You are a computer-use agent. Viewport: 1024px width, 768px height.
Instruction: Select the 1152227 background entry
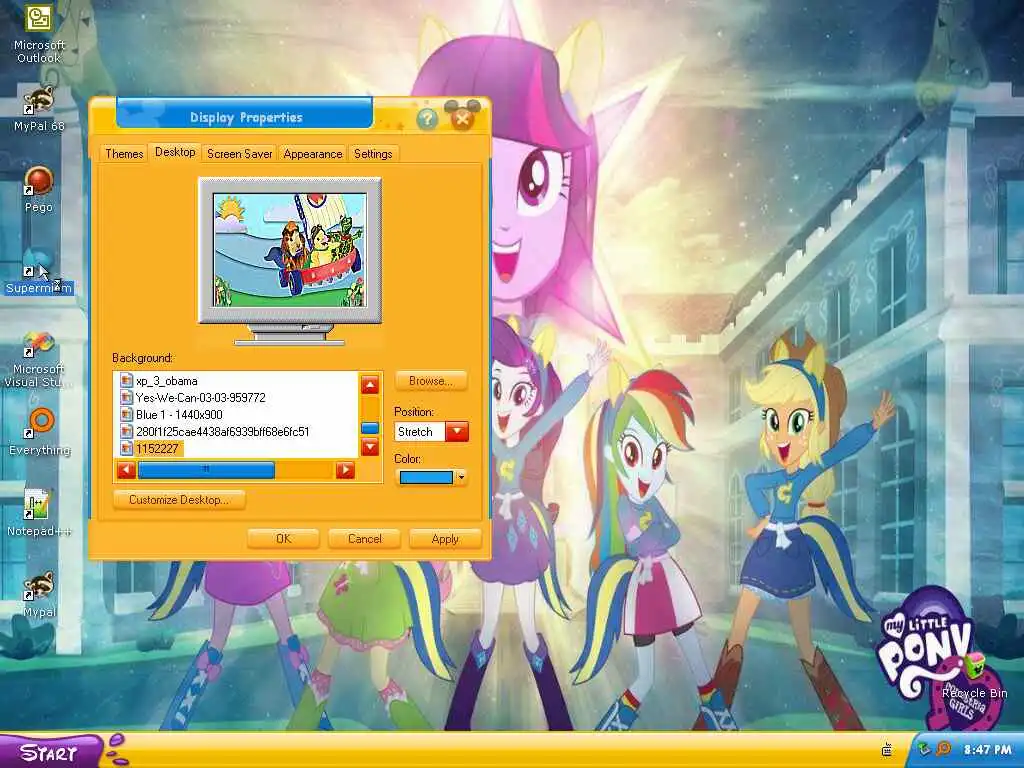[x=157, y=449]
